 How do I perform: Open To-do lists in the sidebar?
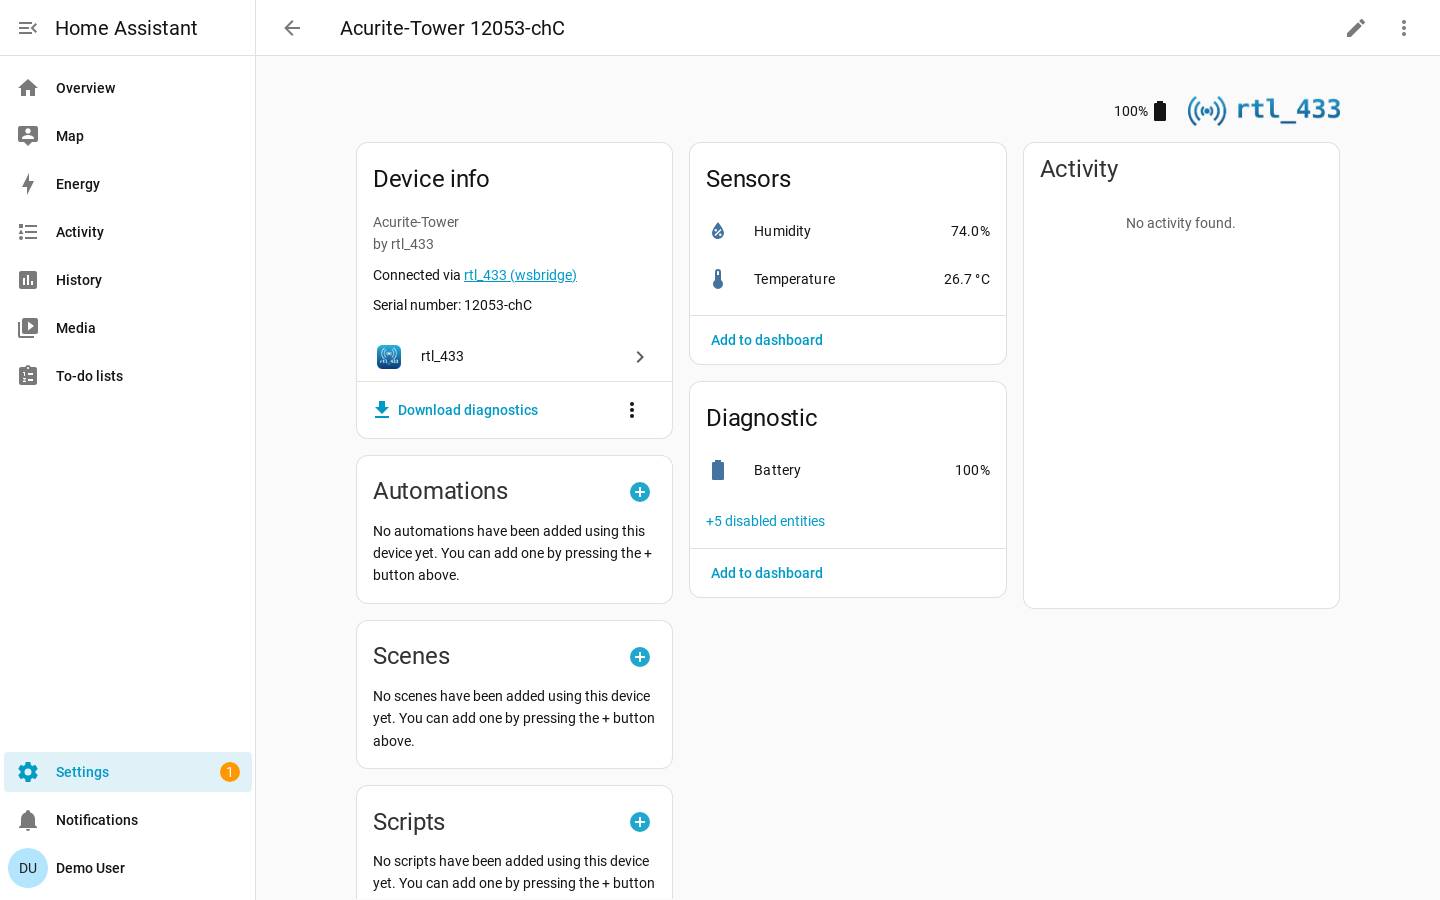pos(128,376)
